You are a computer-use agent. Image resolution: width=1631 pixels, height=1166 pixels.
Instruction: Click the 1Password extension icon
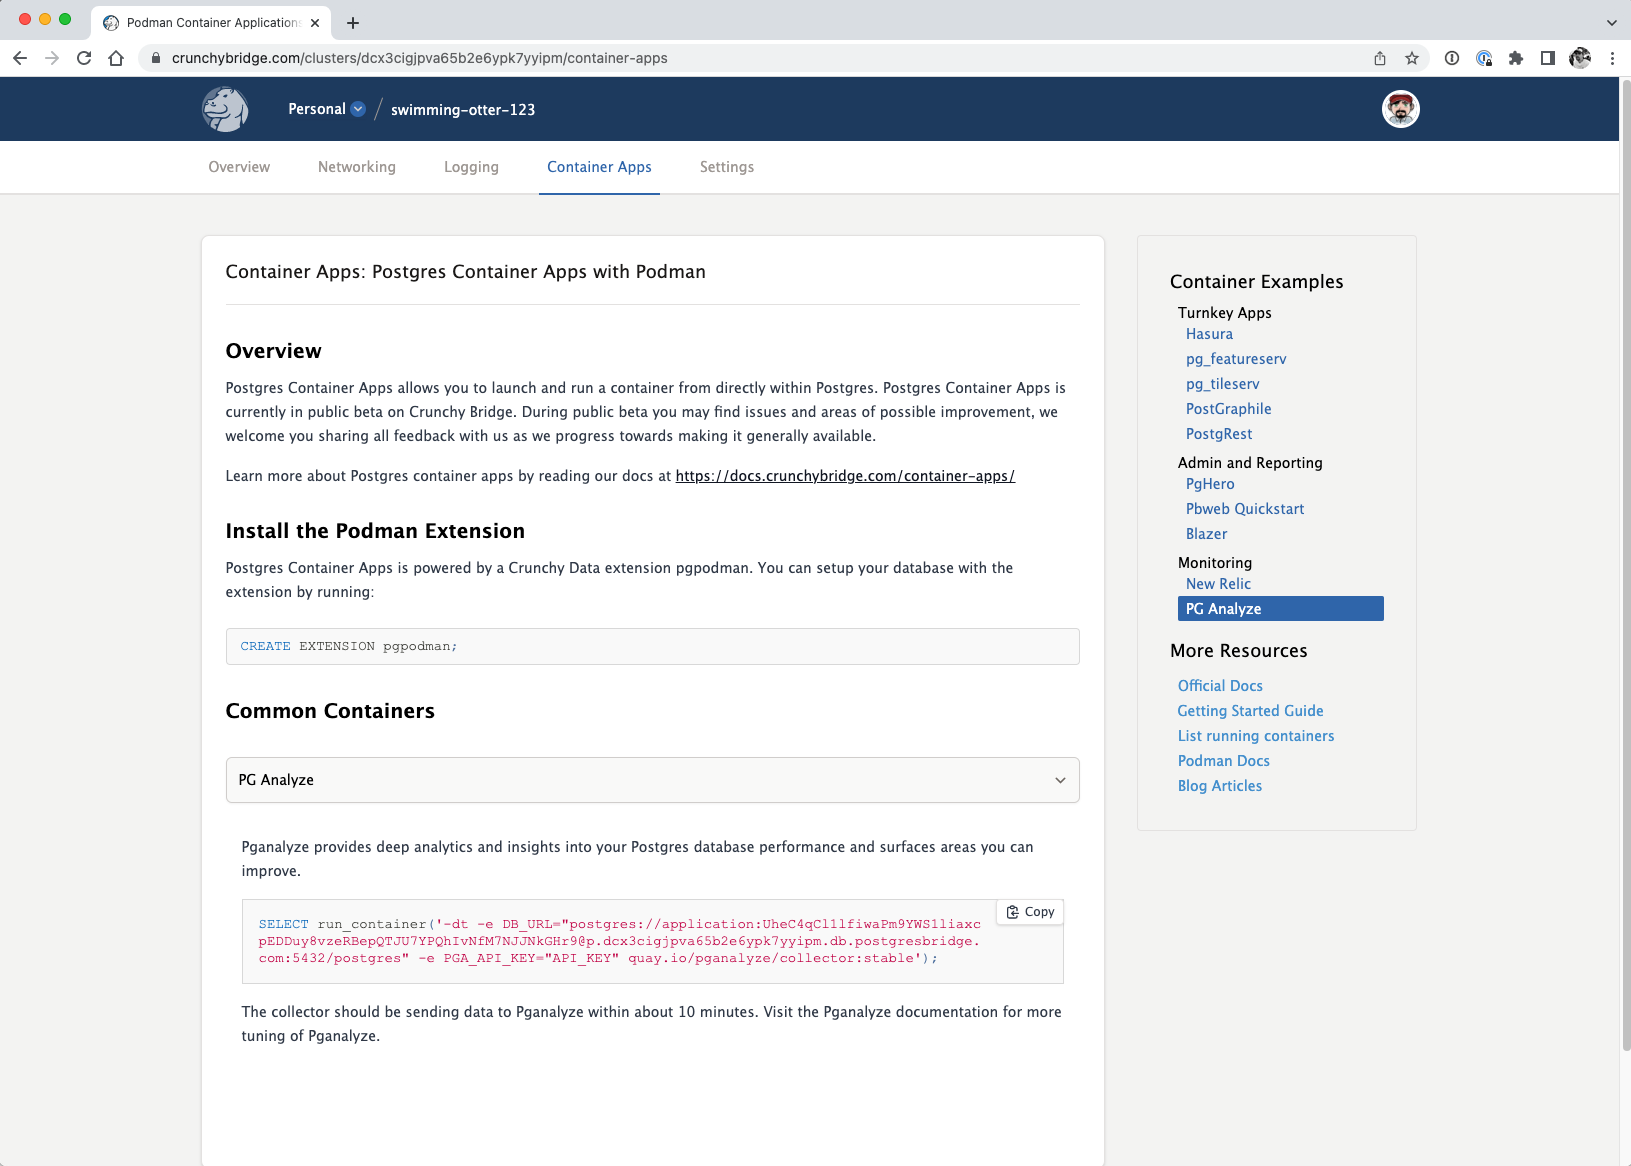coord(1452,58)
